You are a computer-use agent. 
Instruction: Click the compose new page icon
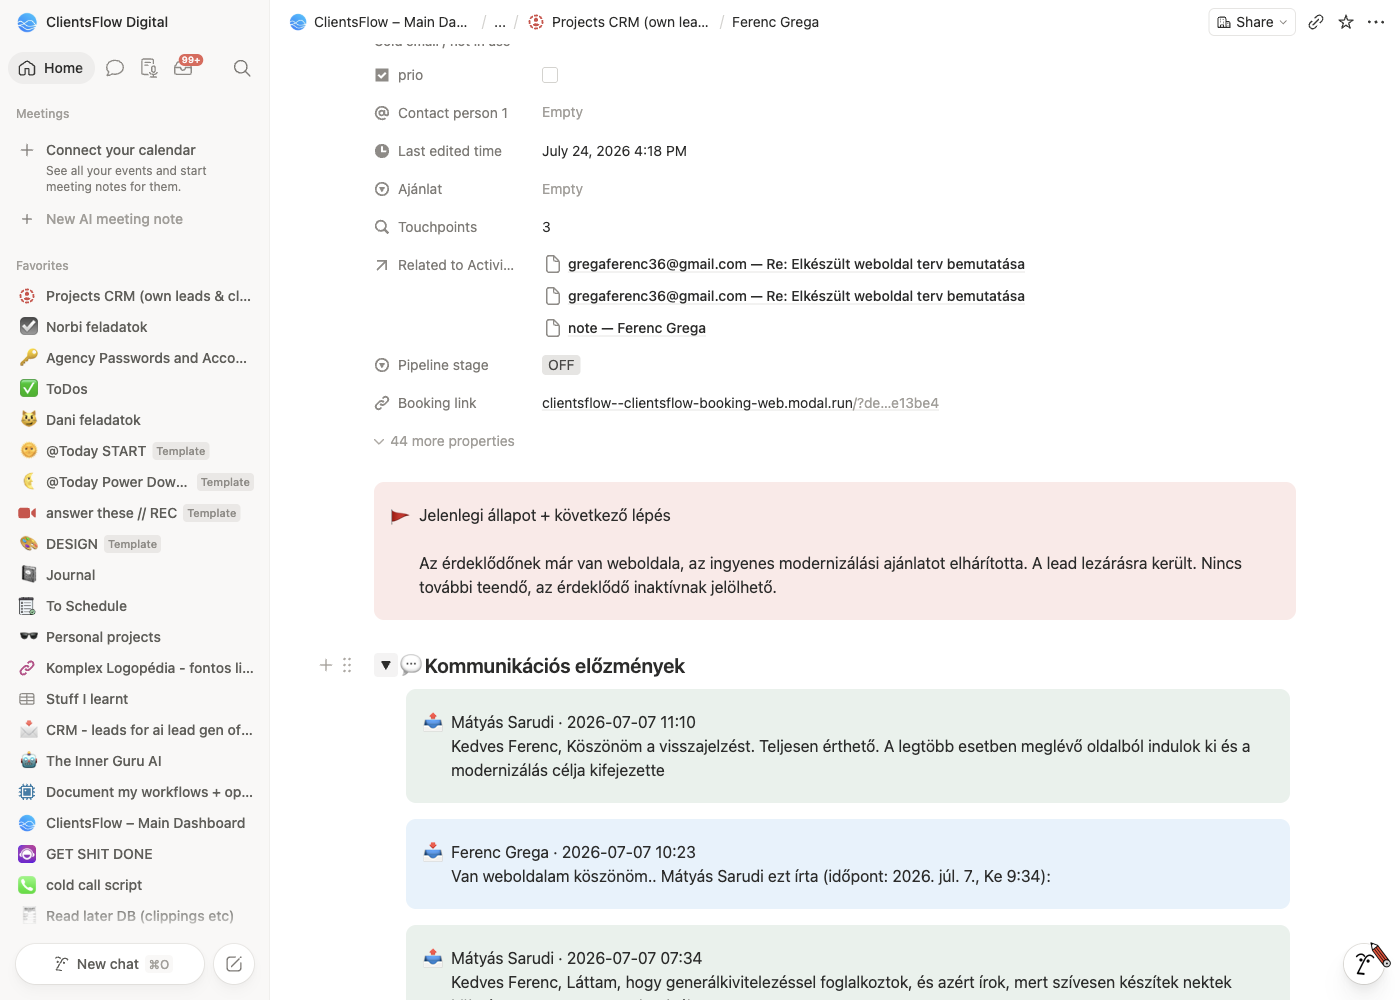234,964
